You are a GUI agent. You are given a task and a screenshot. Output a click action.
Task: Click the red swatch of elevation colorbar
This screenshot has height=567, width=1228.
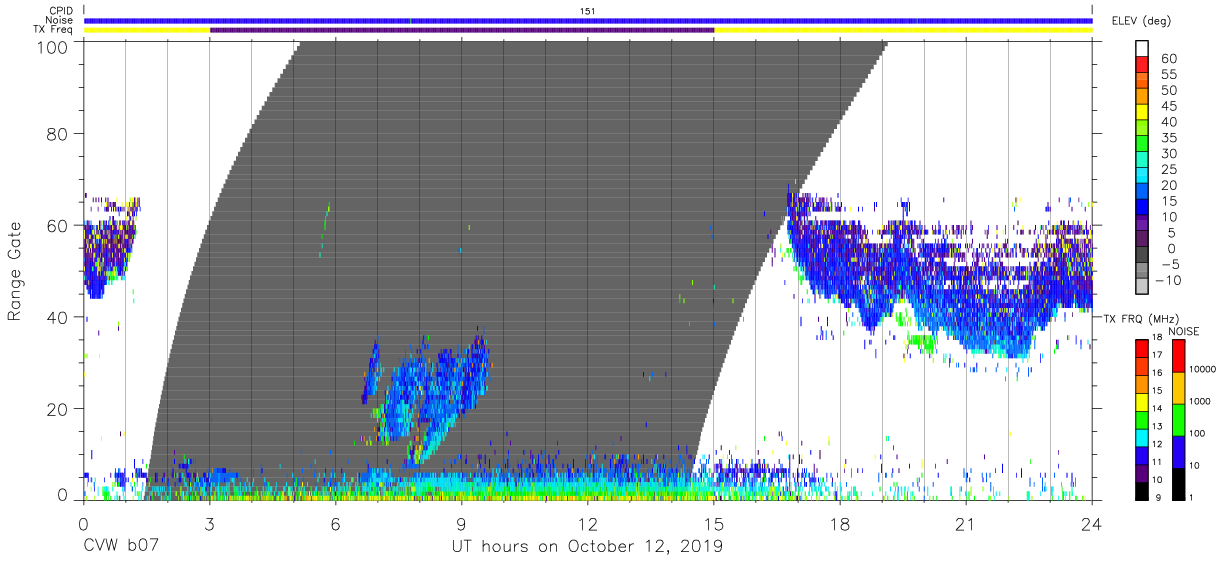tap(1142, 66)
